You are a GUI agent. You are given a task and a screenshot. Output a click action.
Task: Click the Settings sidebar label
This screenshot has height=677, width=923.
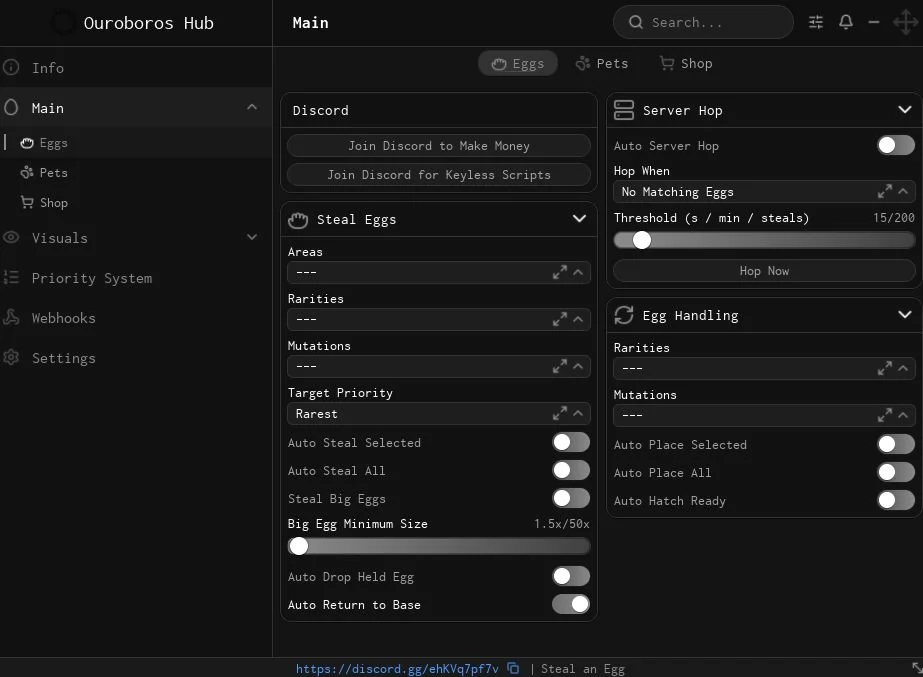pos(64,358)
